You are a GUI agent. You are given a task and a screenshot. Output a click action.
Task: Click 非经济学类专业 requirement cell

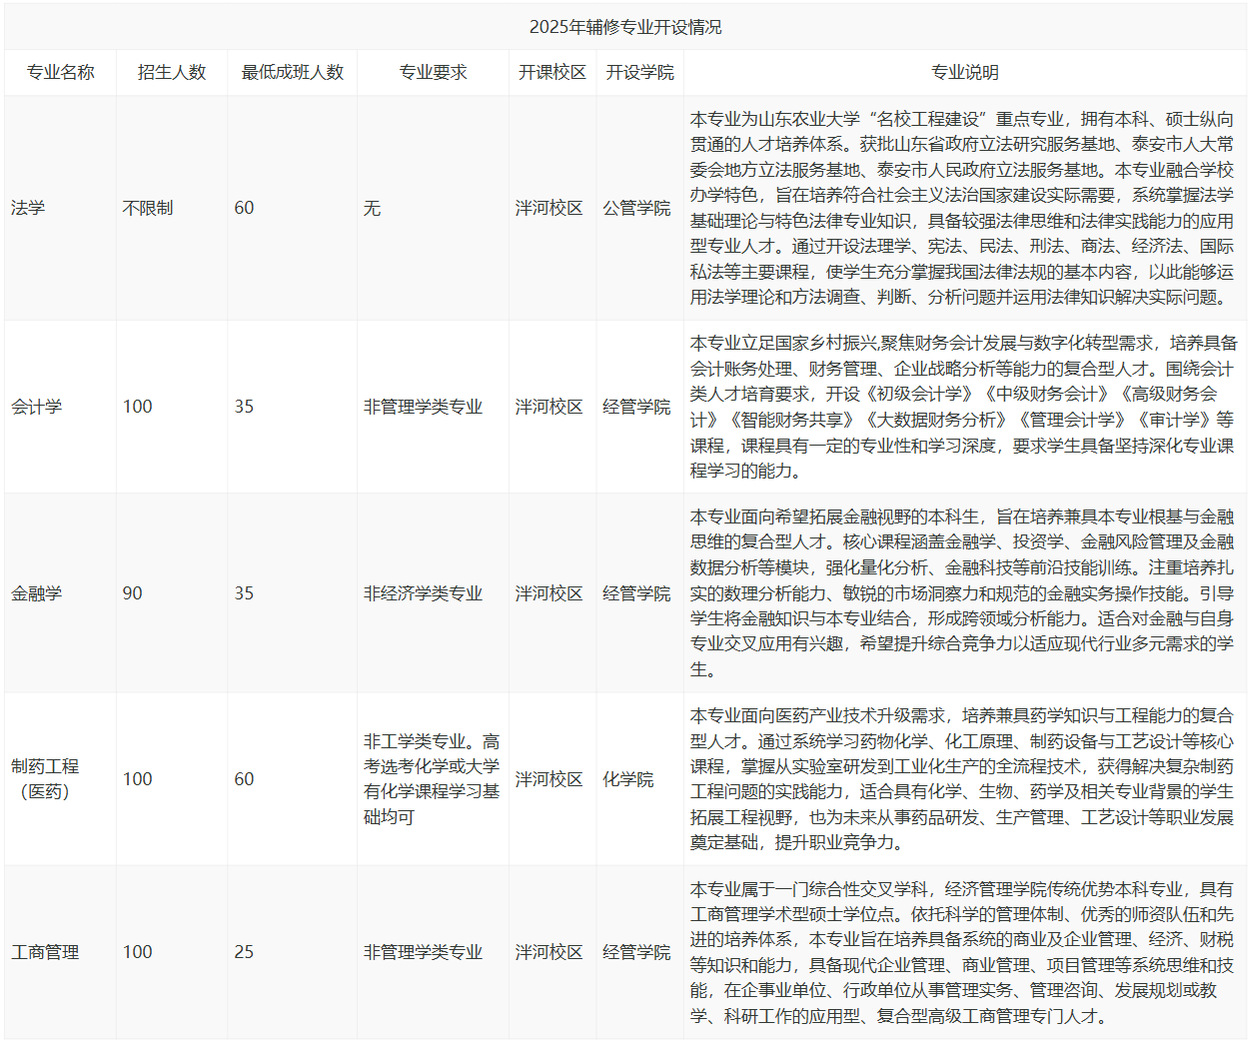(x=423, y=594)
